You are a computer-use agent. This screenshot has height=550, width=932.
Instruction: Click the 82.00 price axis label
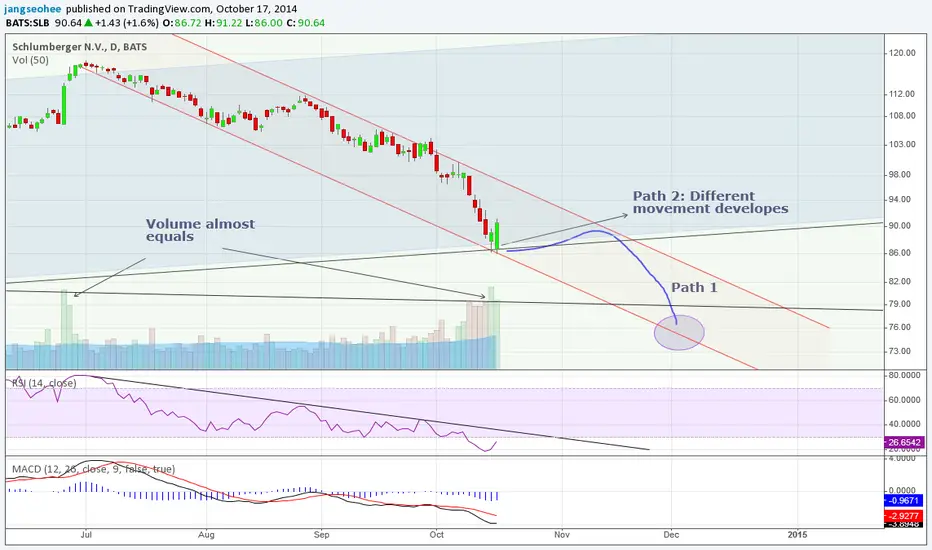click(899, 281)
